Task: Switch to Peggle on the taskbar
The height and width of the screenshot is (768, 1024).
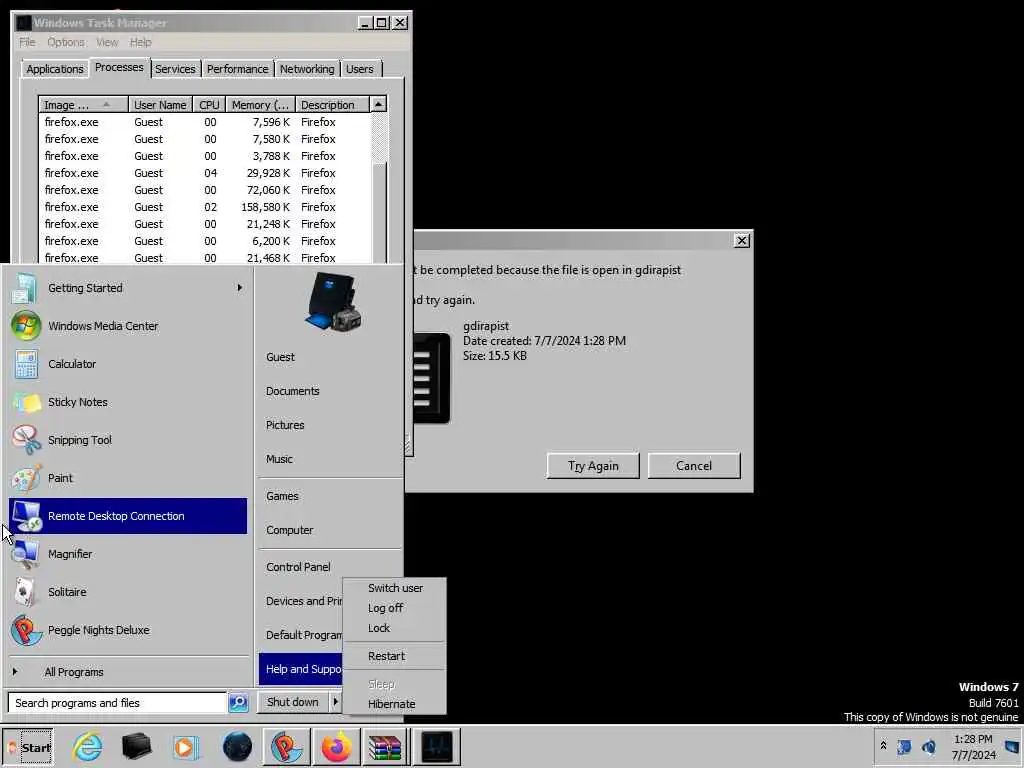Action: pos(287,746)
